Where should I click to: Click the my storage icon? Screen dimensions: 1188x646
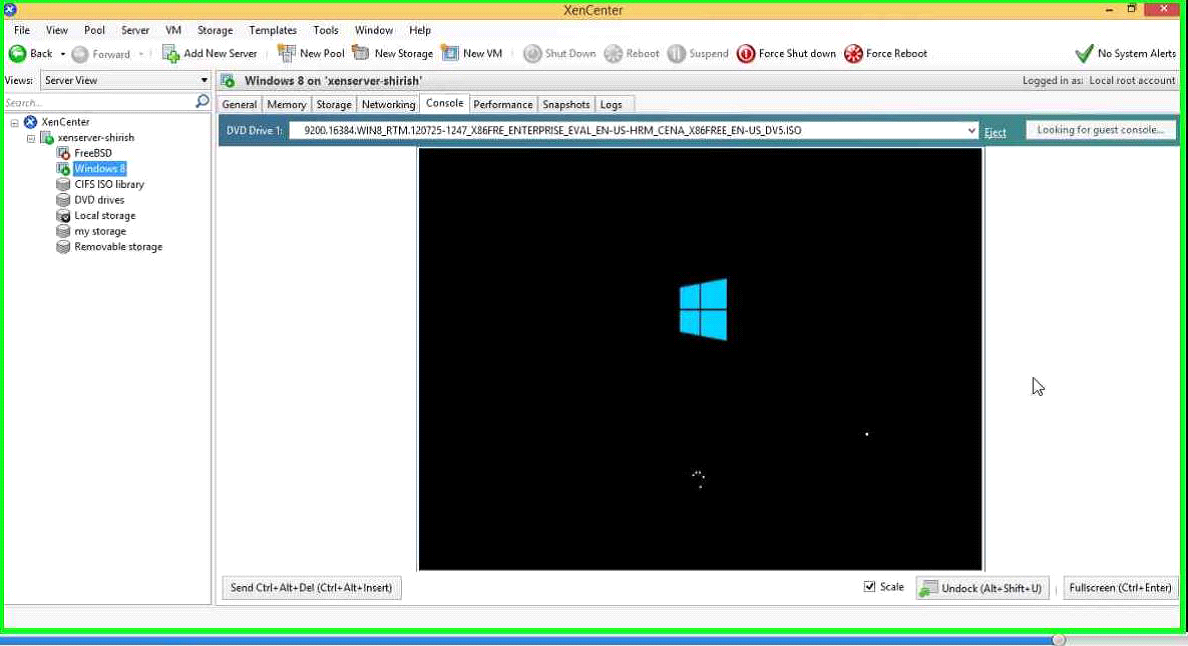64,232
